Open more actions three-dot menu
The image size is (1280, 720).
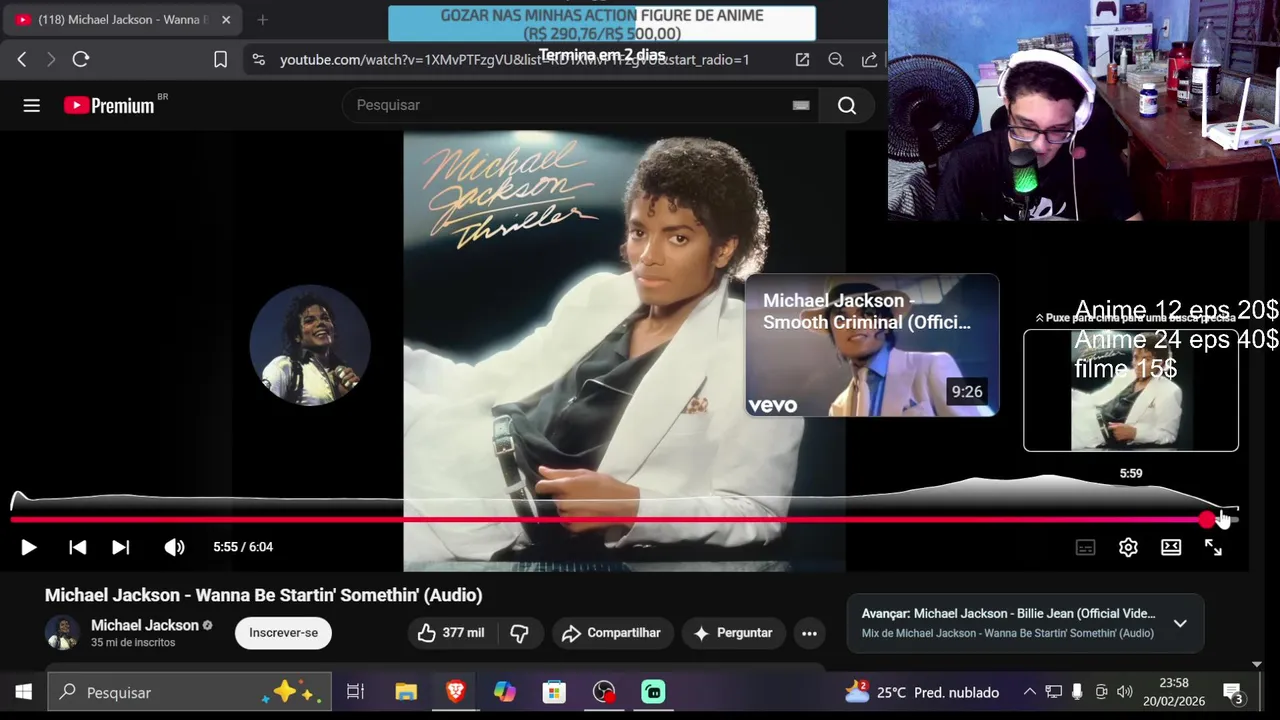click(x=809, y=633)
